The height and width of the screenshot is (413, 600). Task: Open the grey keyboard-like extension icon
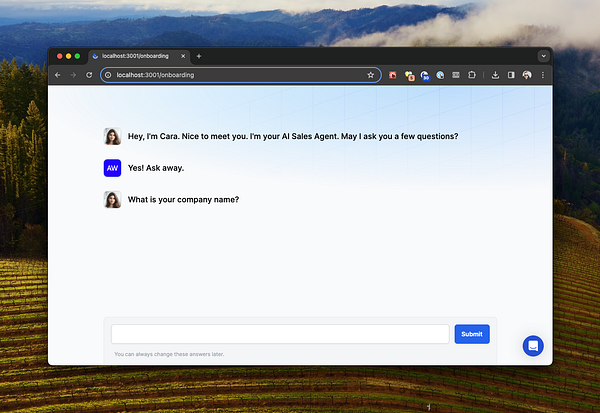pyautogui.click(x=456, y=75)
